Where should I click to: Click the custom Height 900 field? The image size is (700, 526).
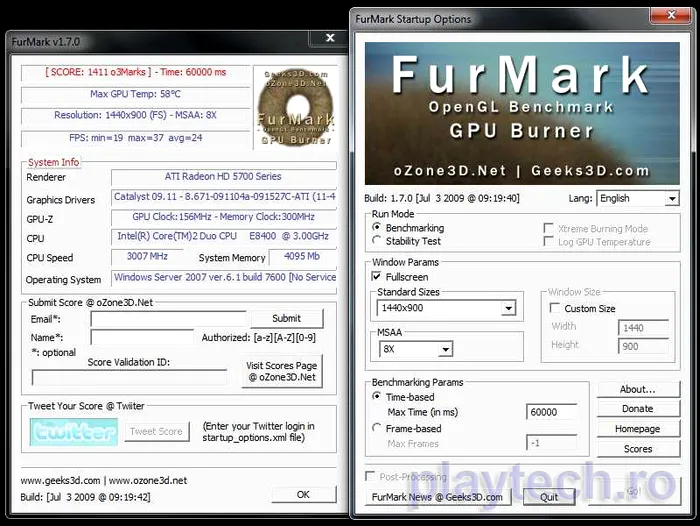pos(643,346)
